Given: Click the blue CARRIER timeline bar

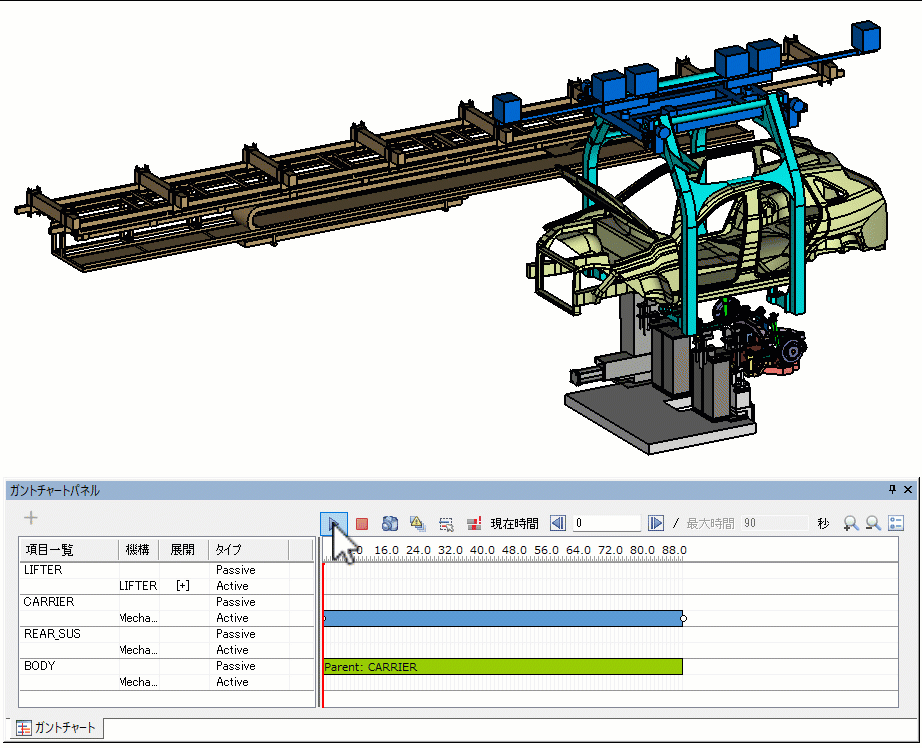Looking at the screenshot, I should tap(502, 618).
